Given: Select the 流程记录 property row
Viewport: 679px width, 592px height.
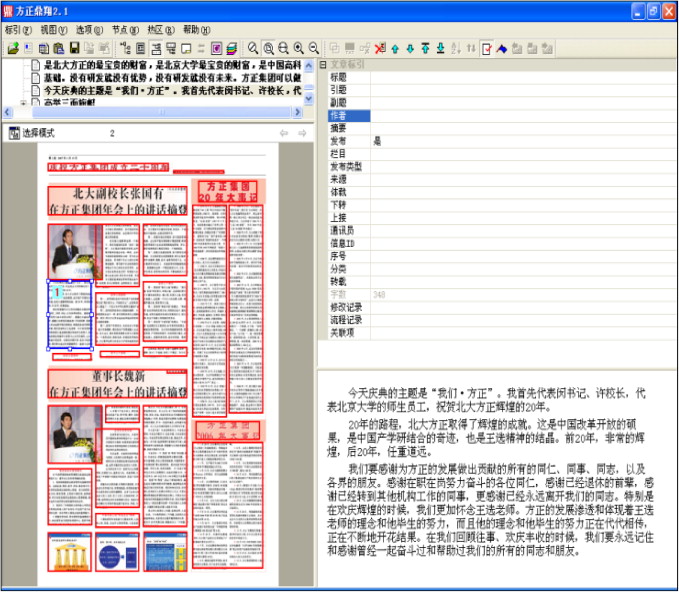Looking at the screenshot, I should [x=501, y=320].
